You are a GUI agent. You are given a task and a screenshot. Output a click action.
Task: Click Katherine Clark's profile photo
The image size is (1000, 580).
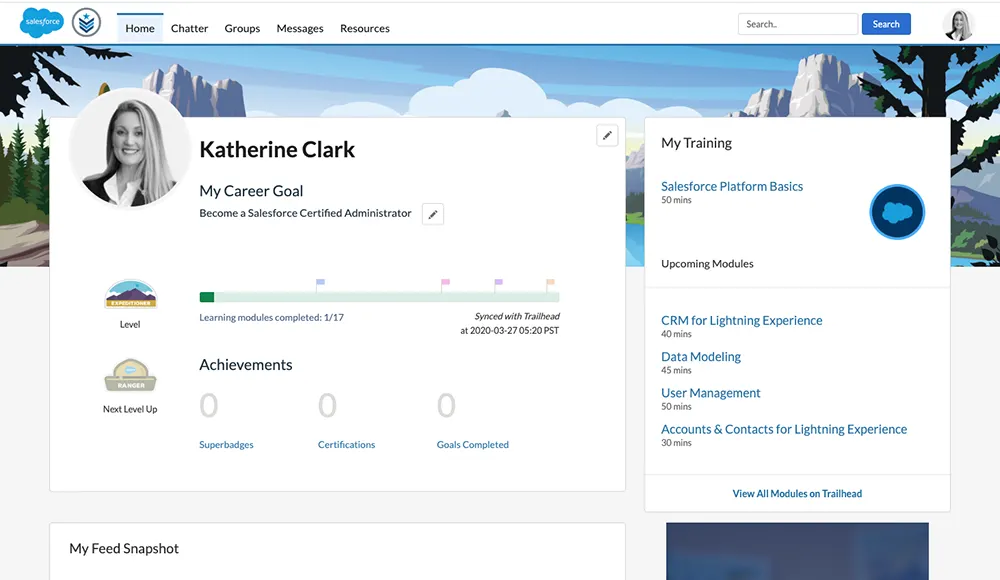130,149
